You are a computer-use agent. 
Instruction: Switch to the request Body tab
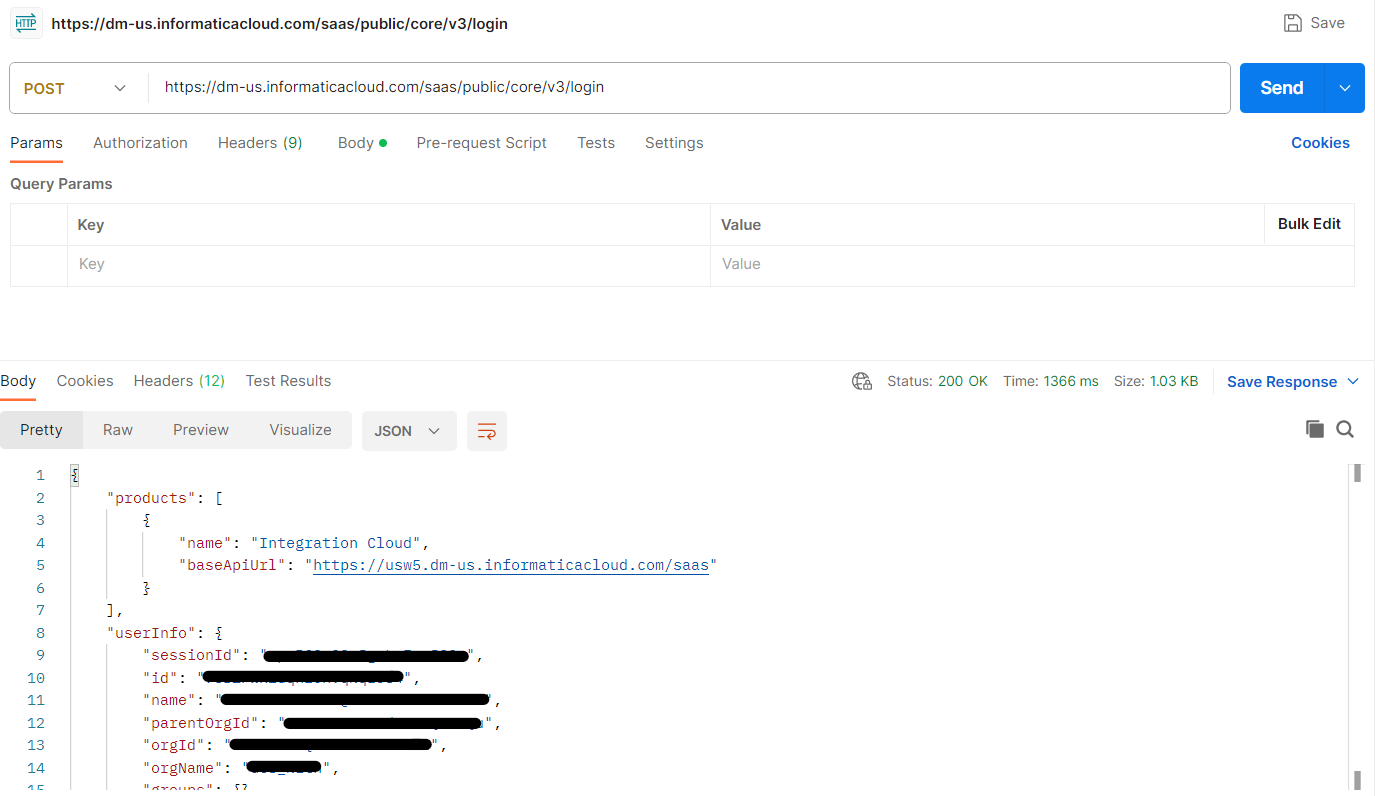point(362,143)
